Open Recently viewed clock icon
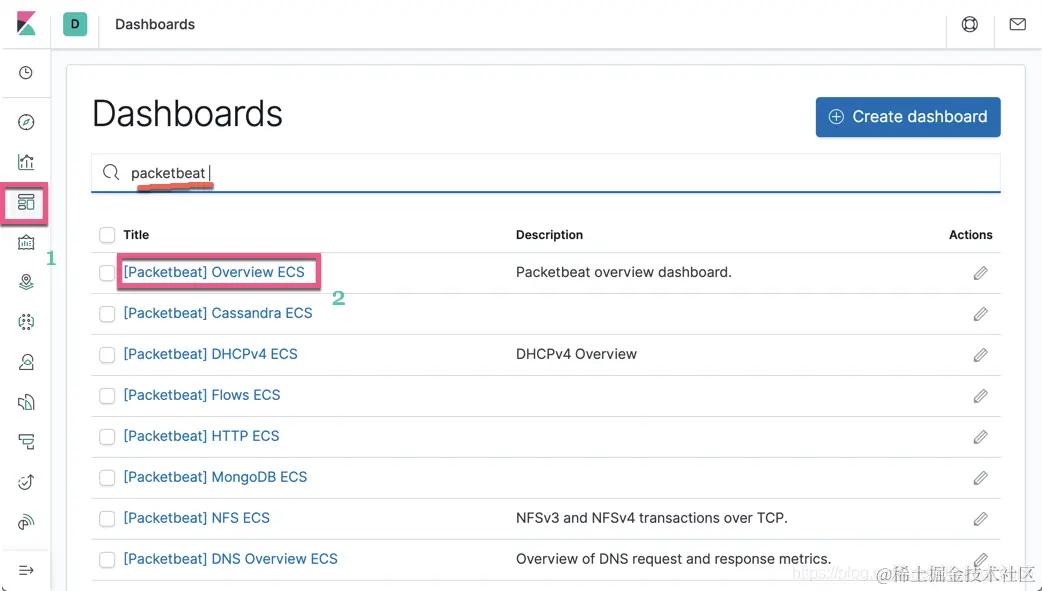Image resolution: width=1042 pixels, height=591 pixels. point(26,72)
